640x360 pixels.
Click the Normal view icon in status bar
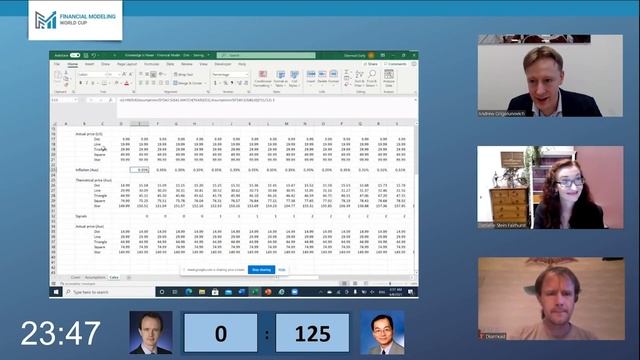(x=344, y=283)
